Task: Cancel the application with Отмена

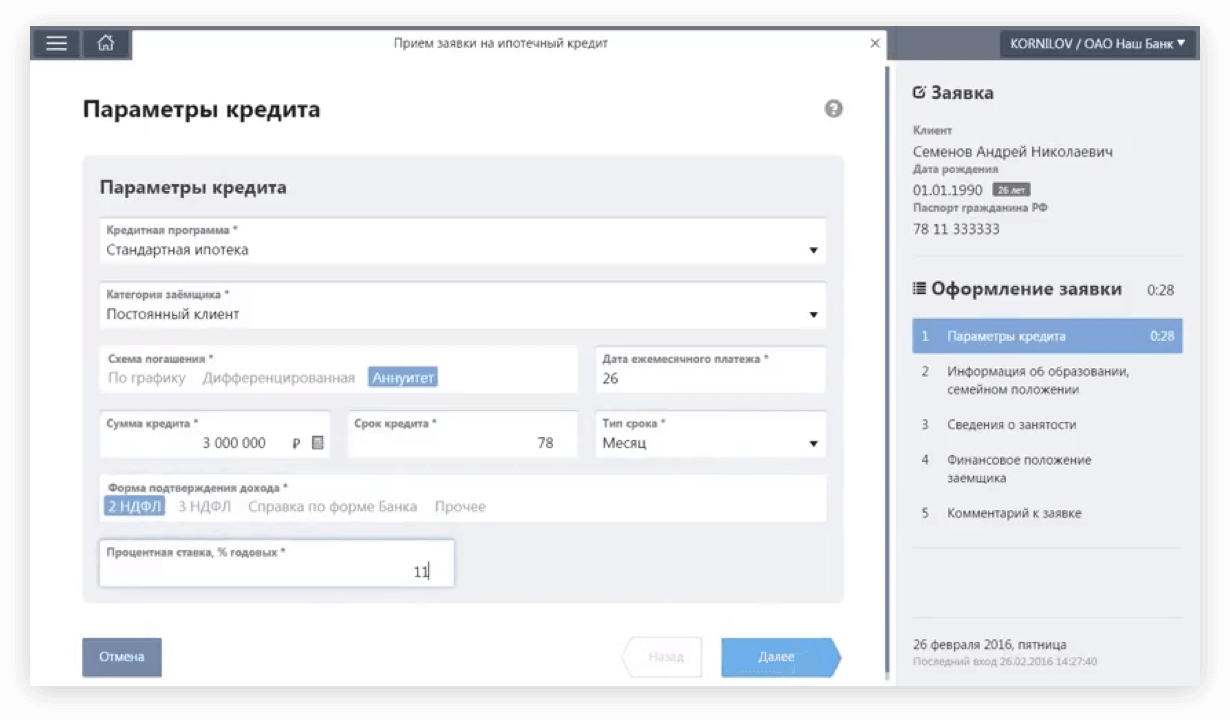Action: pyautogui.click(x=121, y=656)
